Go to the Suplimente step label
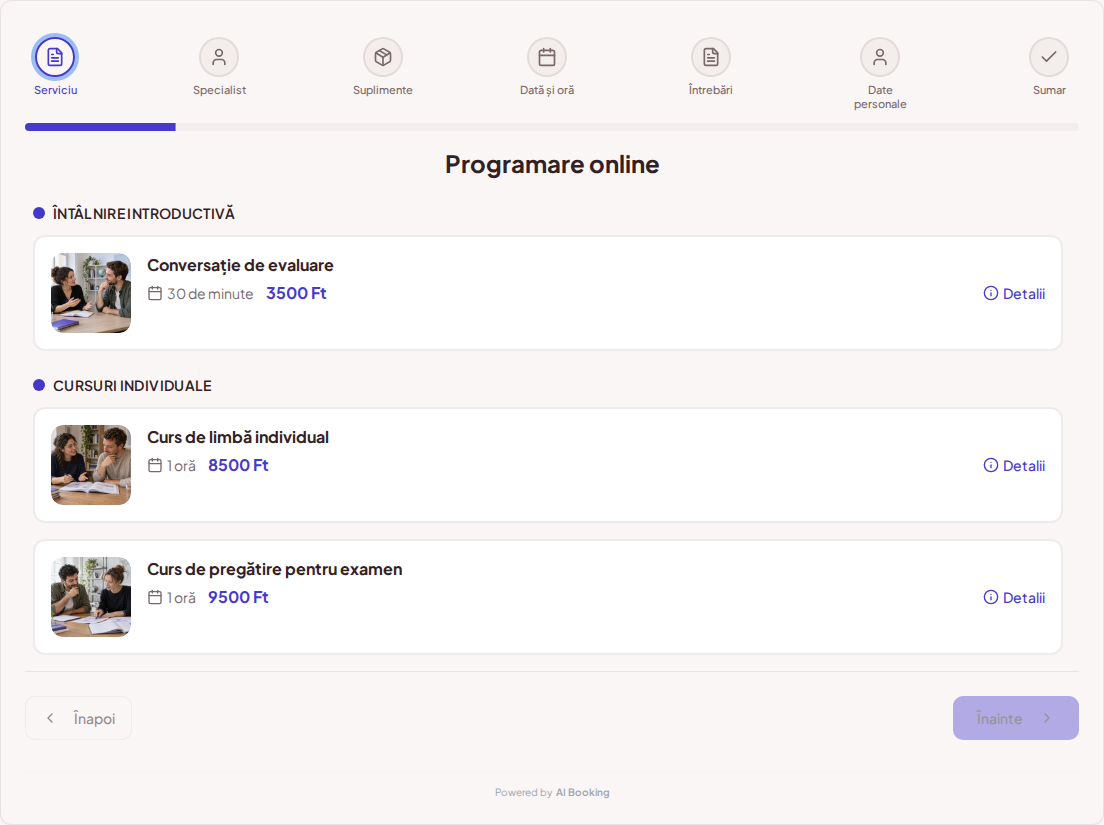1104x825 pixels. (383, 90)
